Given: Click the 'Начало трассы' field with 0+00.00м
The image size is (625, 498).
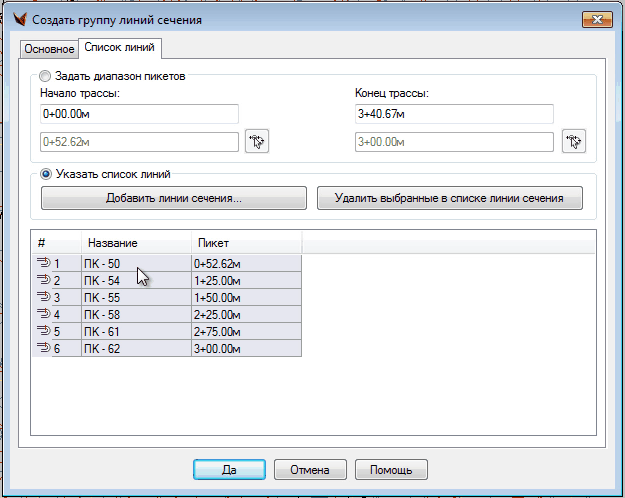Looking at the screenshot, I should pyautogui.click(x=139, y=114).
